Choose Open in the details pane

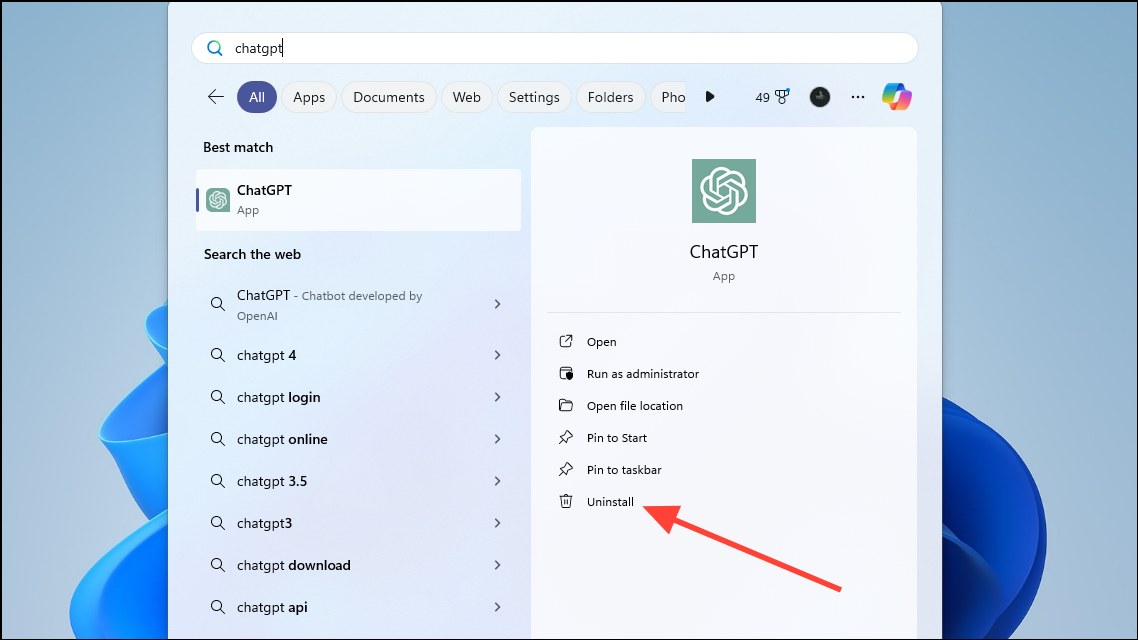602,342
